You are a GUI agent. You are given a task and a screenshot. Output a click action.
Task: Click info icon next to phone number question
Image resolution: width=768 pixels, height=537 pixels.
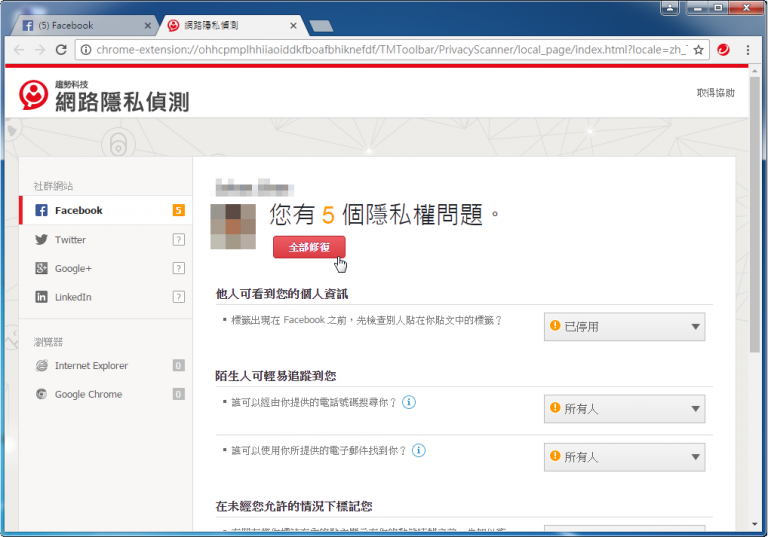pos(409,402)
